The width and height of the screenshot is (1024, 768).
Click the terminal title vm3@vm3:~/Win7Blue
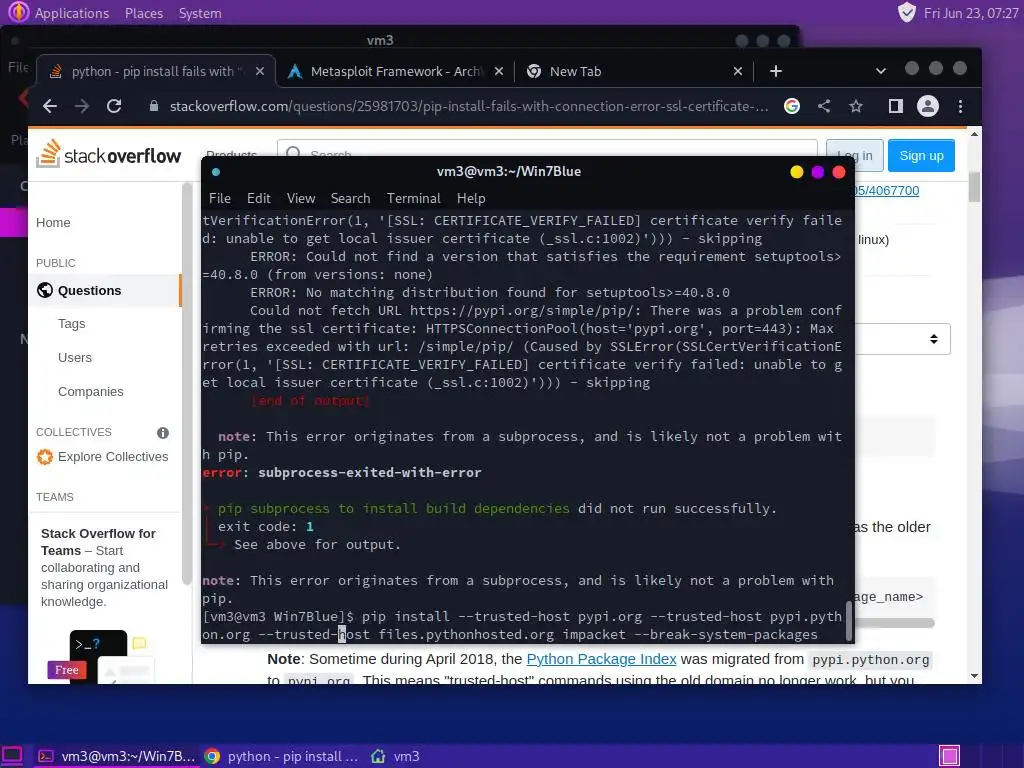509,171
